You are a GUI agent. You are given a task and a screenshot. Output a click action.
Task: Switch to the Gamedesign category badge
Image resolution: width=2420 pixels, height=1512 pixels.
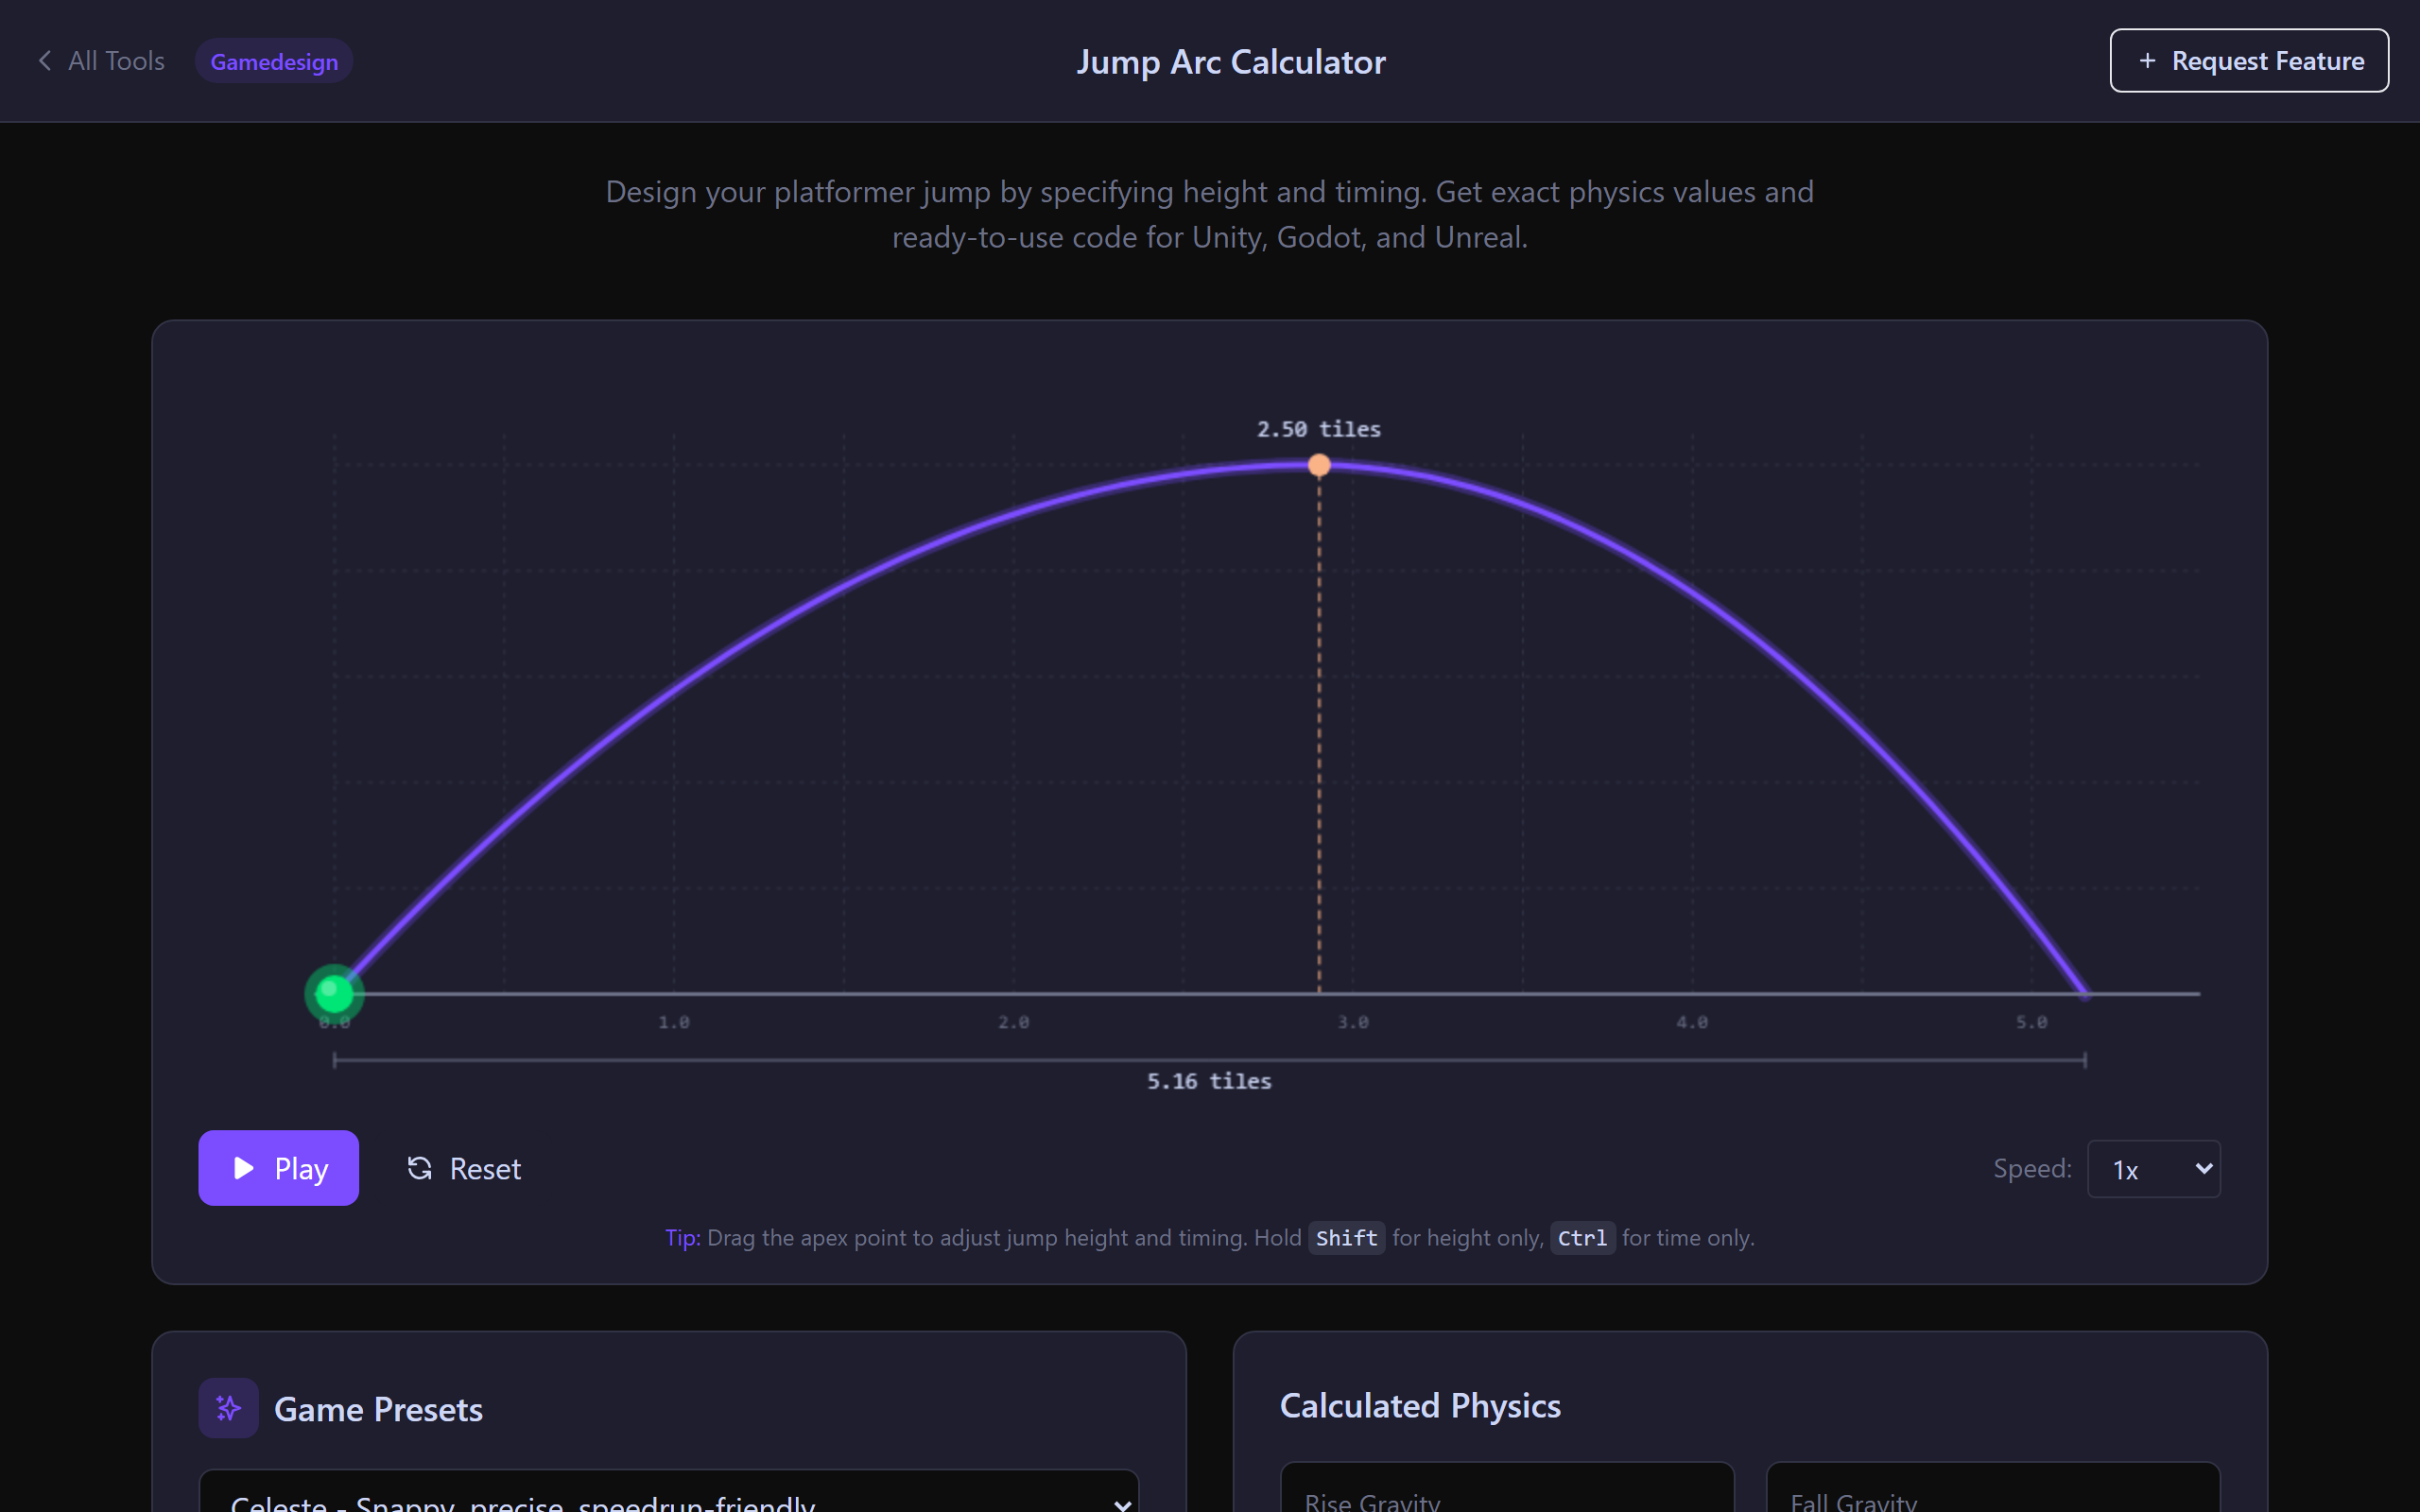pyautogui.click(x=273, y=60)
